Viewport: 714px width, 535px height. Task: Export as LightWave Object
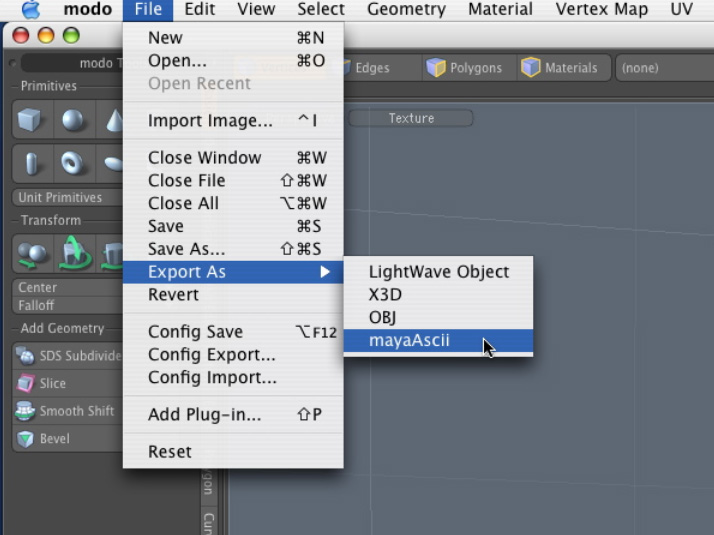point(438,272)
